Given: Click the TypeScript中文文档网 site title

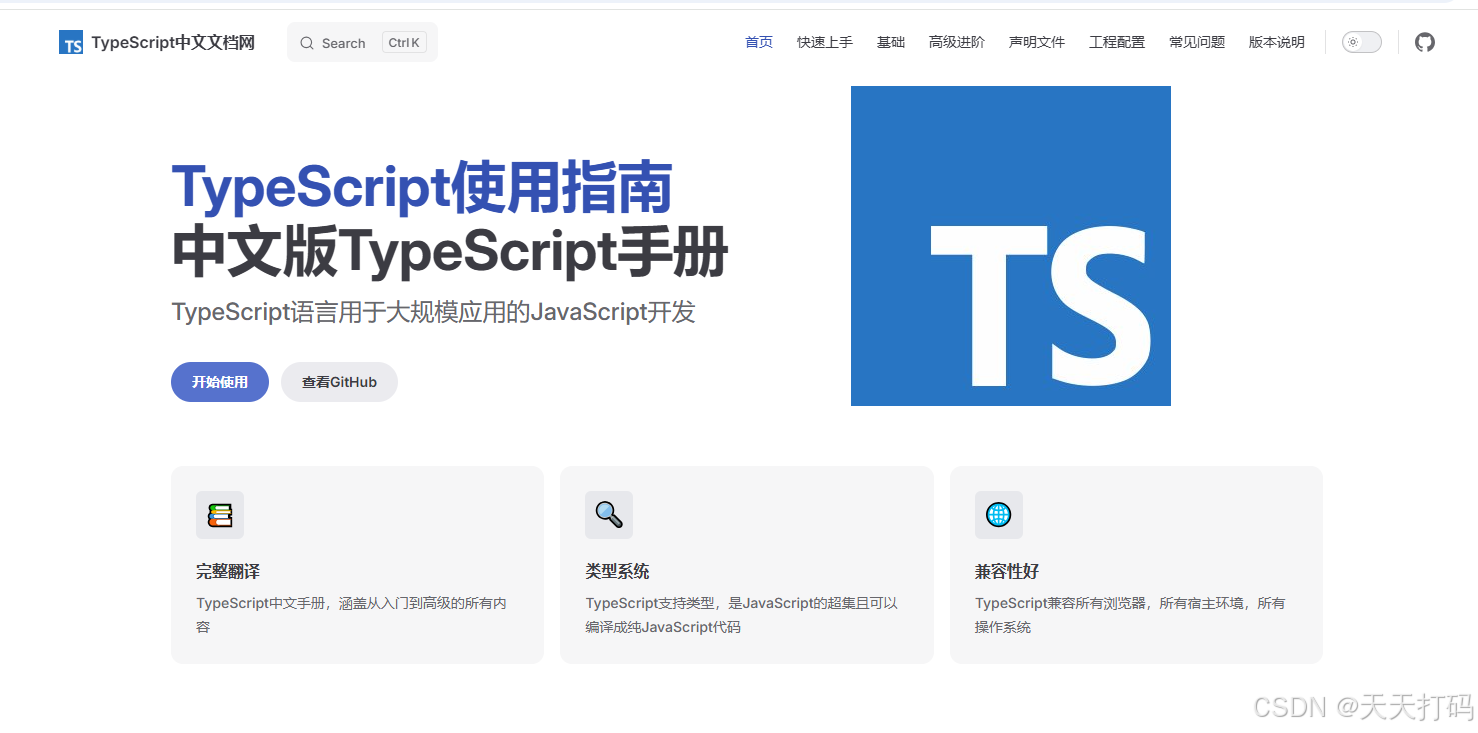Looking at the screenshot, I should point(173,42).
